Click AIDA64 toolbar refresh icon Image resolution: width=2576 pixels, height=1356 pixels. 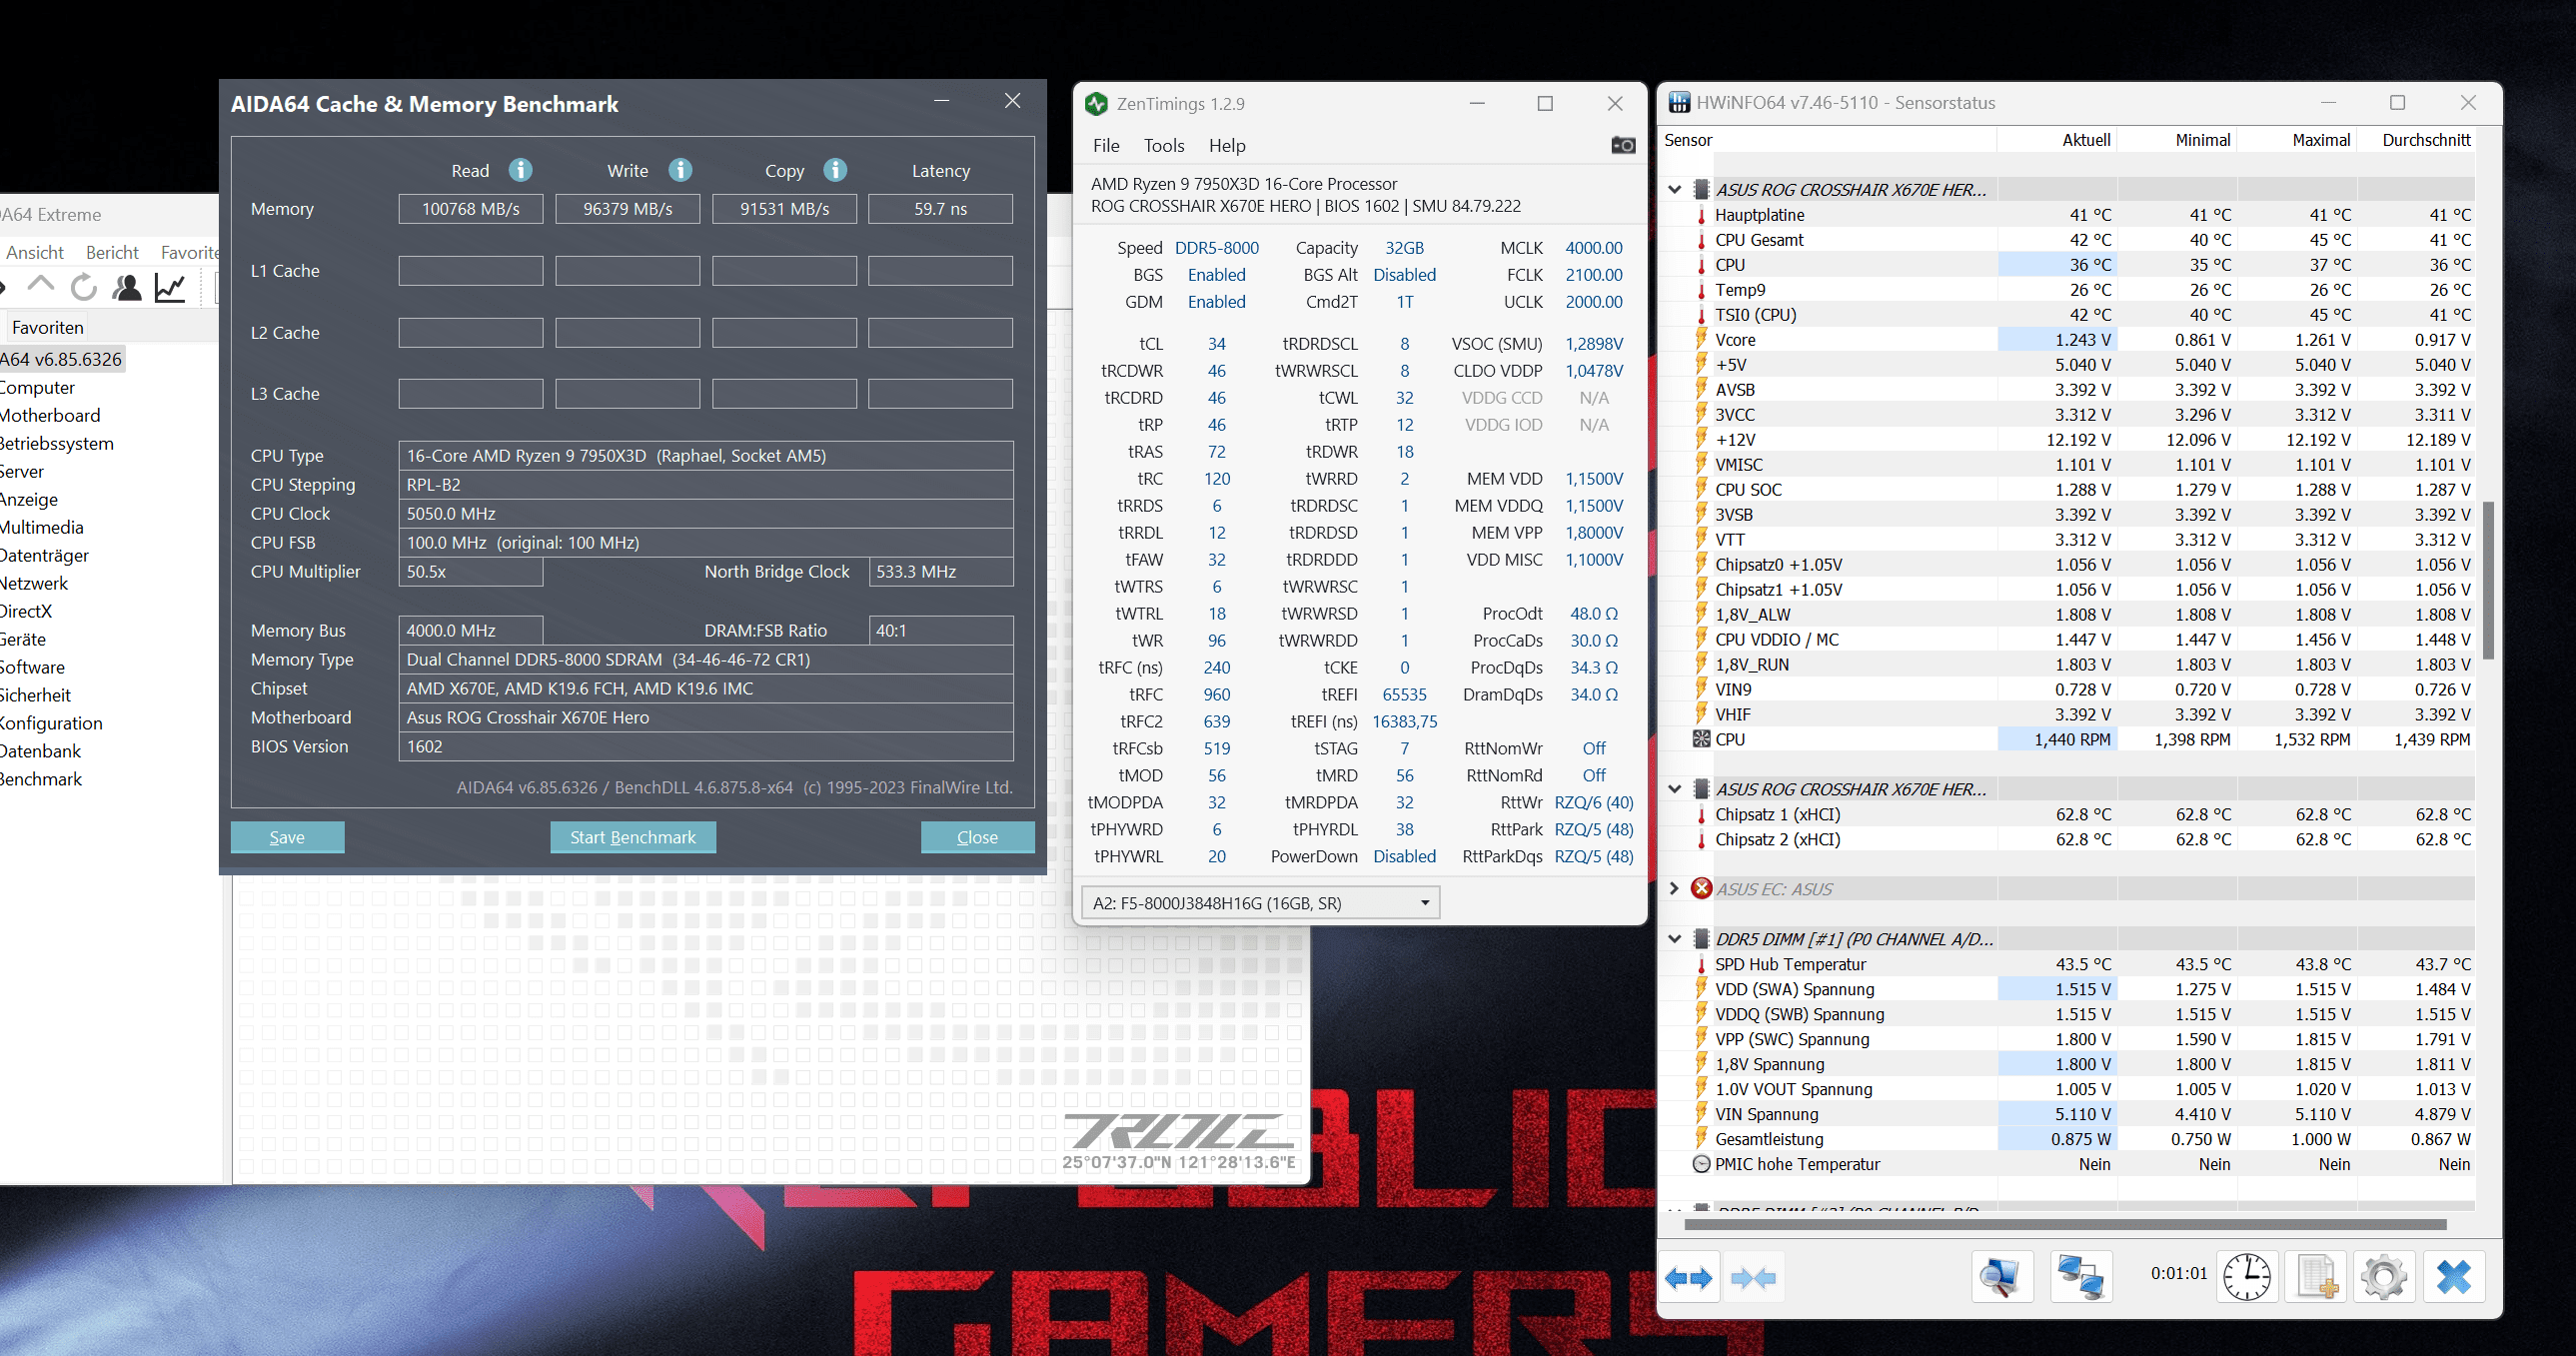point(84,288)
